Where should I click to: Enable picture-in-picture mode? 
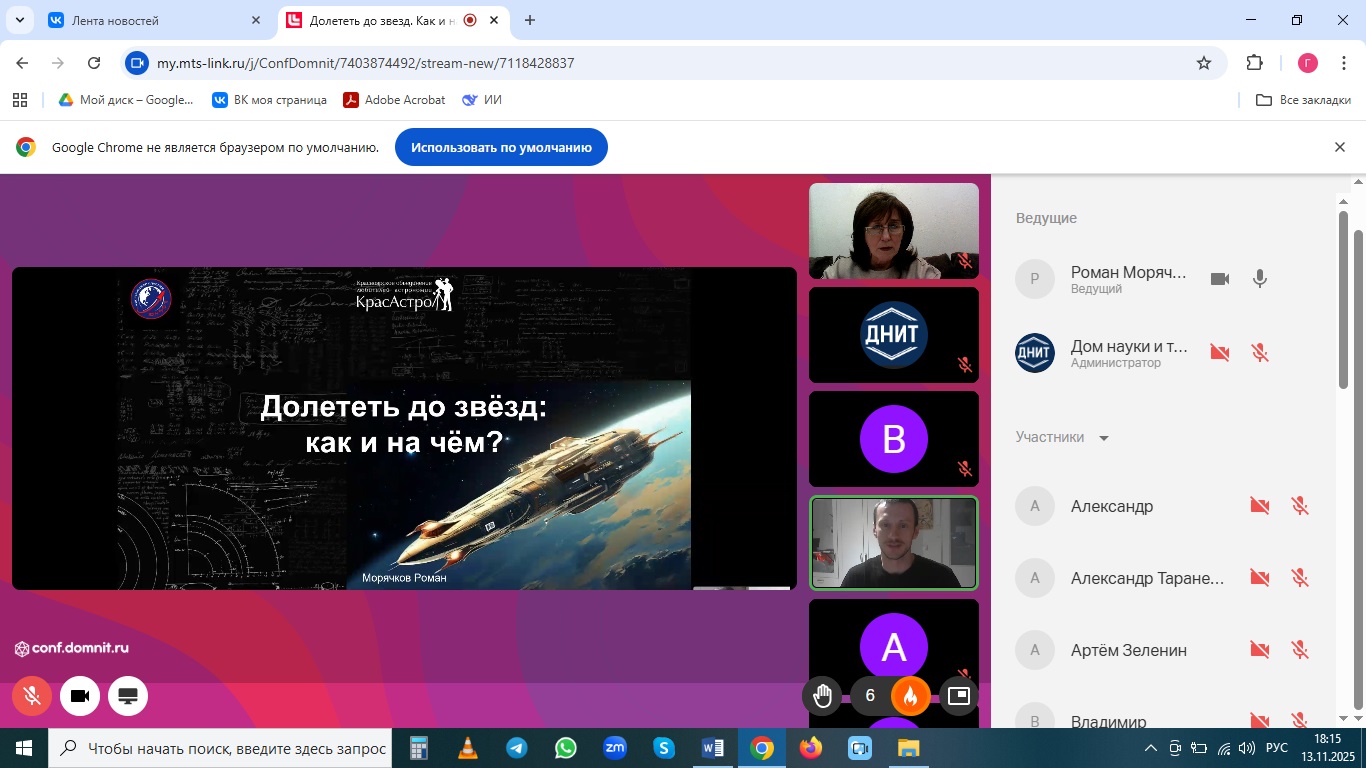point(959,696)
